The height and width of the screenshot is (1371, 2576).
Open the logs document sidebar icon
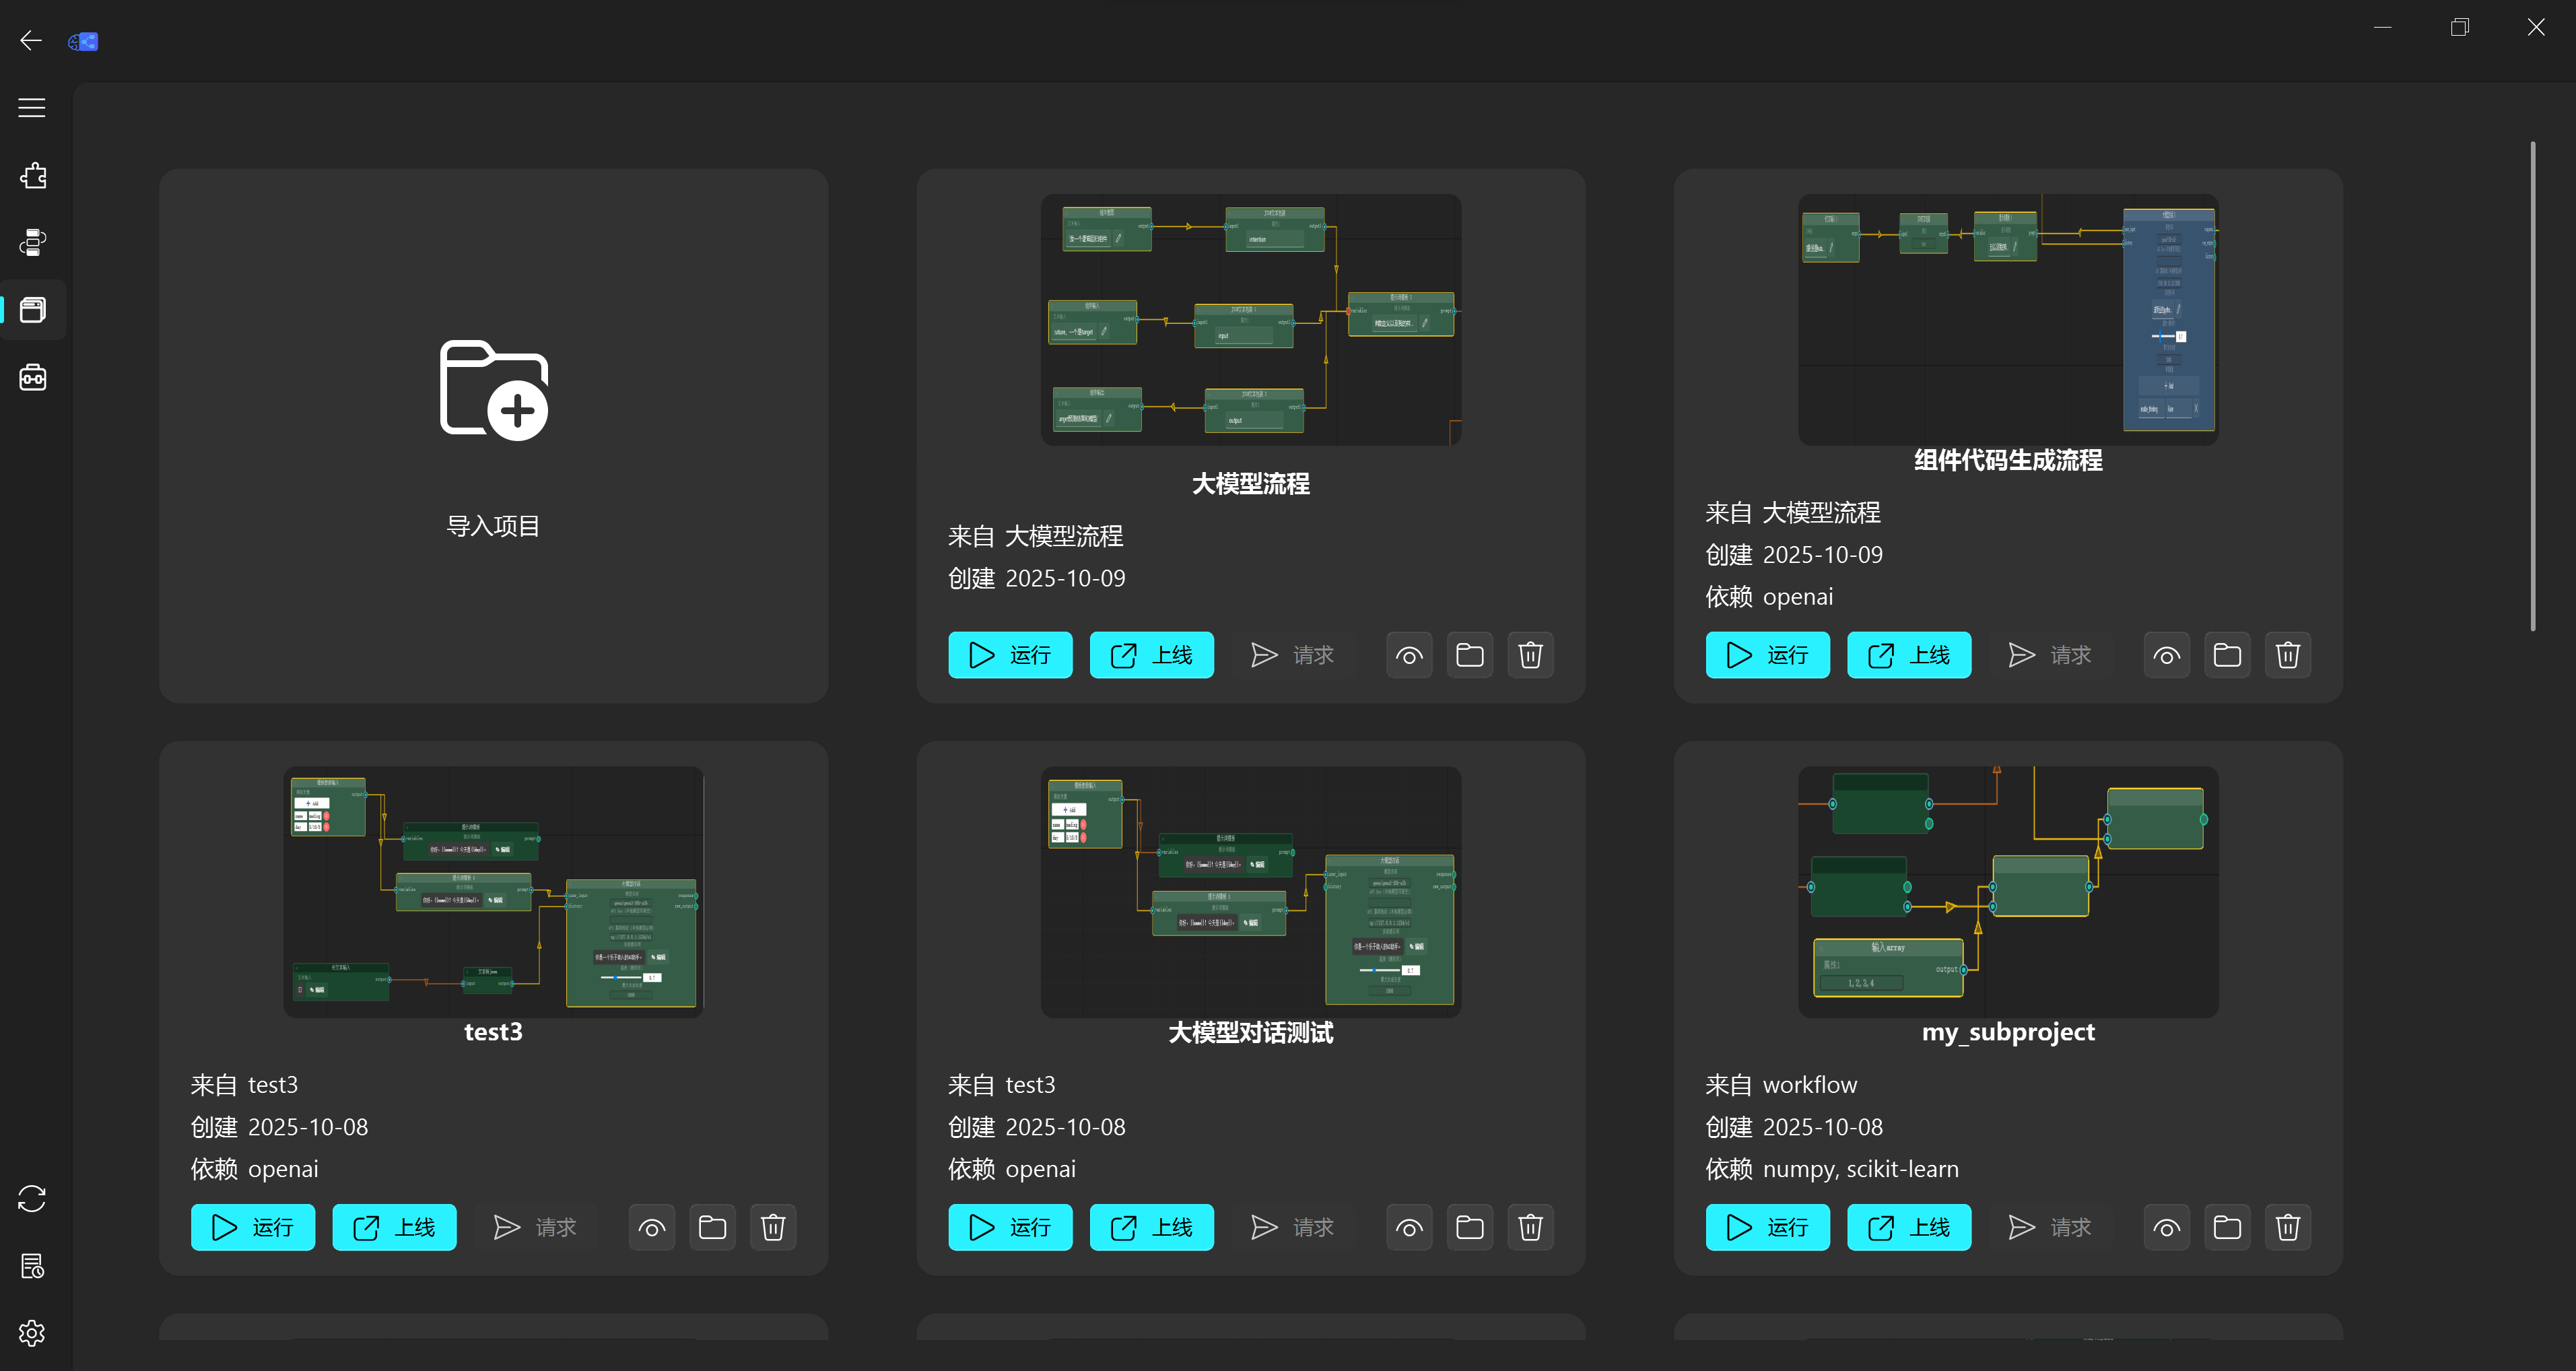pos(32,1265)
